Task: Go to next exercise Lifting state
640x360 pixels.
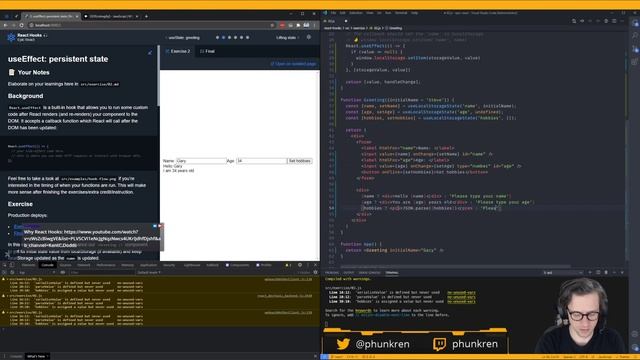Action: (x=288, y=38)
